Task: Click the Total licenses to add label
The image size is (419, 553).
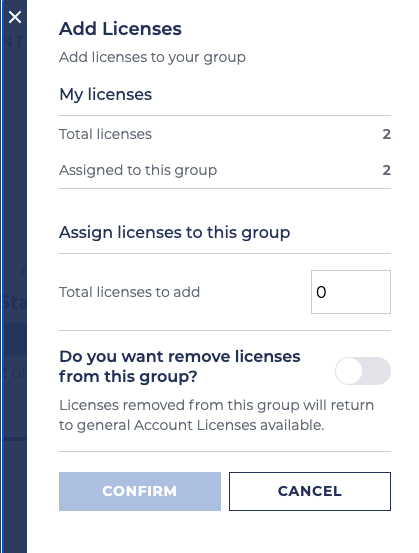Action: (x=129, y=292)
